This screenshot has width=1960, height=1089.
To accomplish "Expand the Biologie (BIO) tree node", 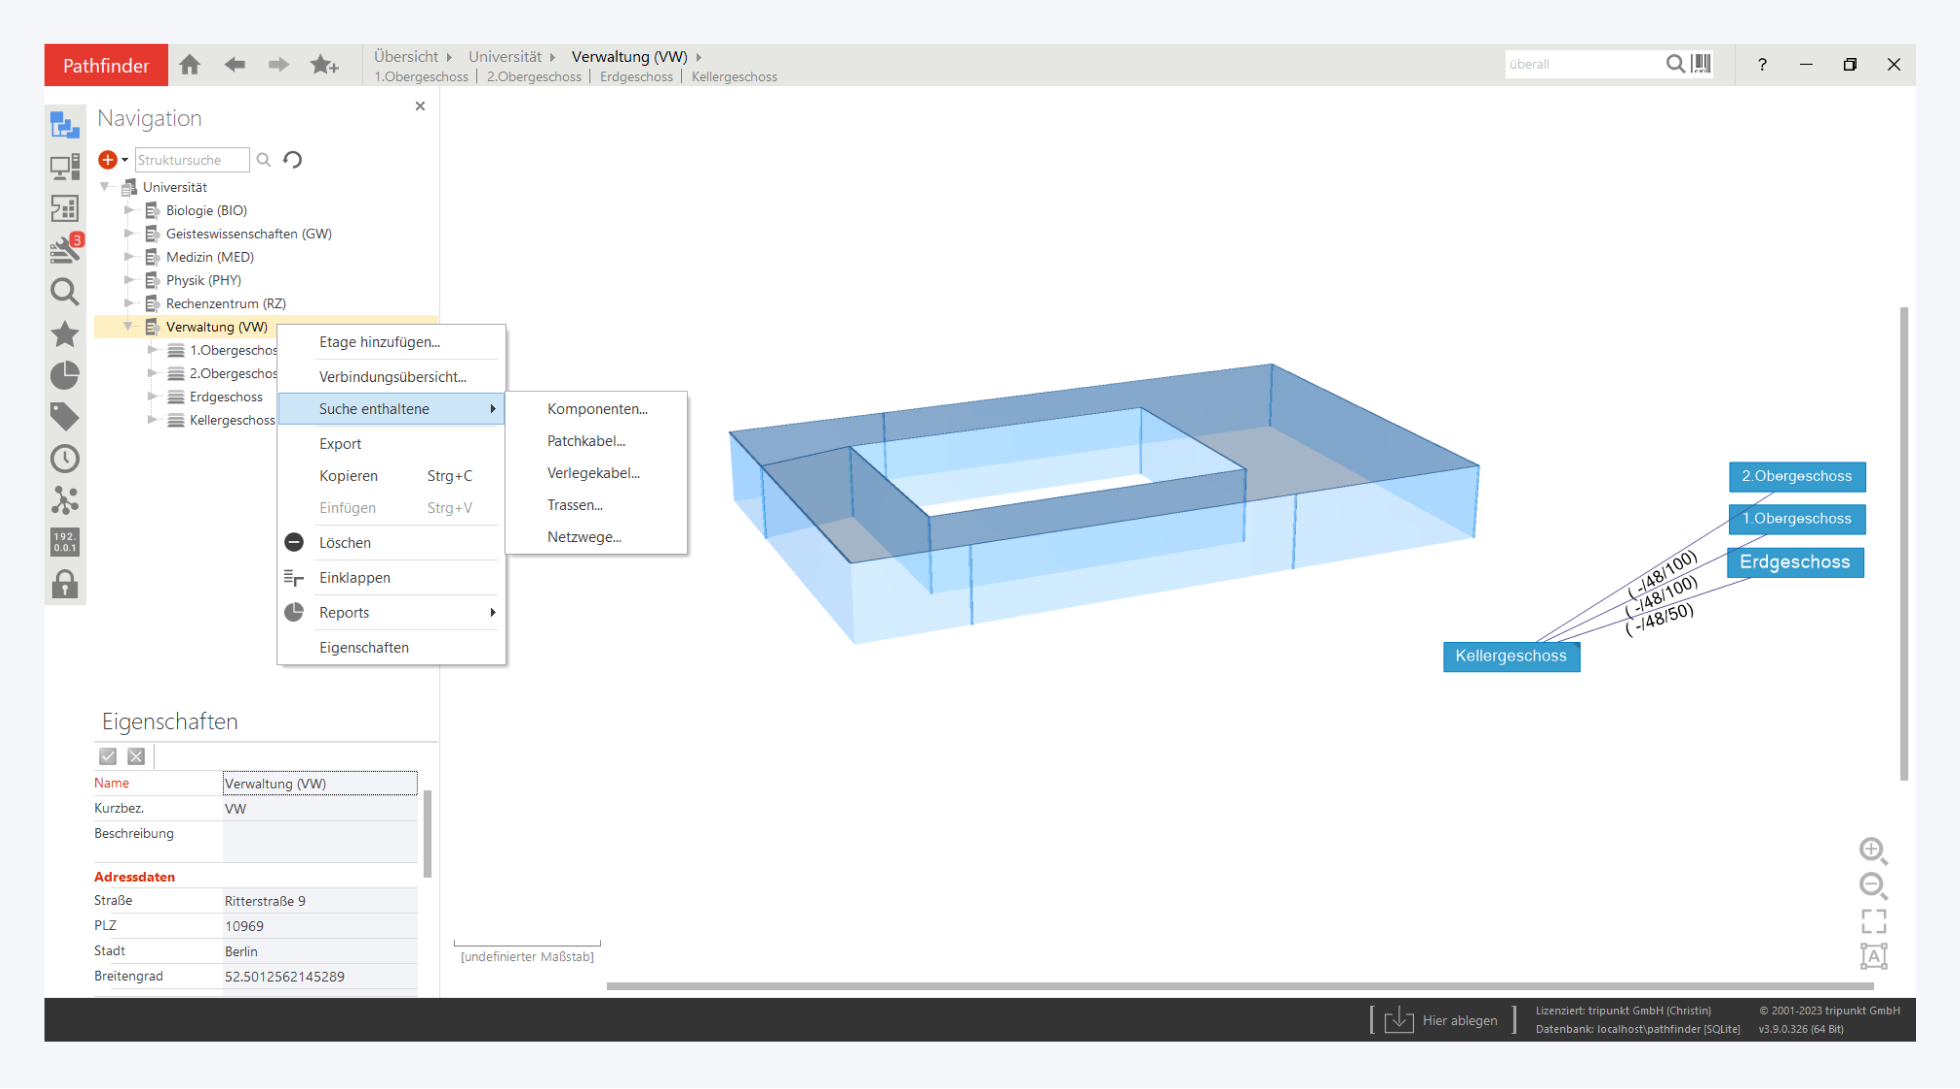I will click(x=129, y=210).
